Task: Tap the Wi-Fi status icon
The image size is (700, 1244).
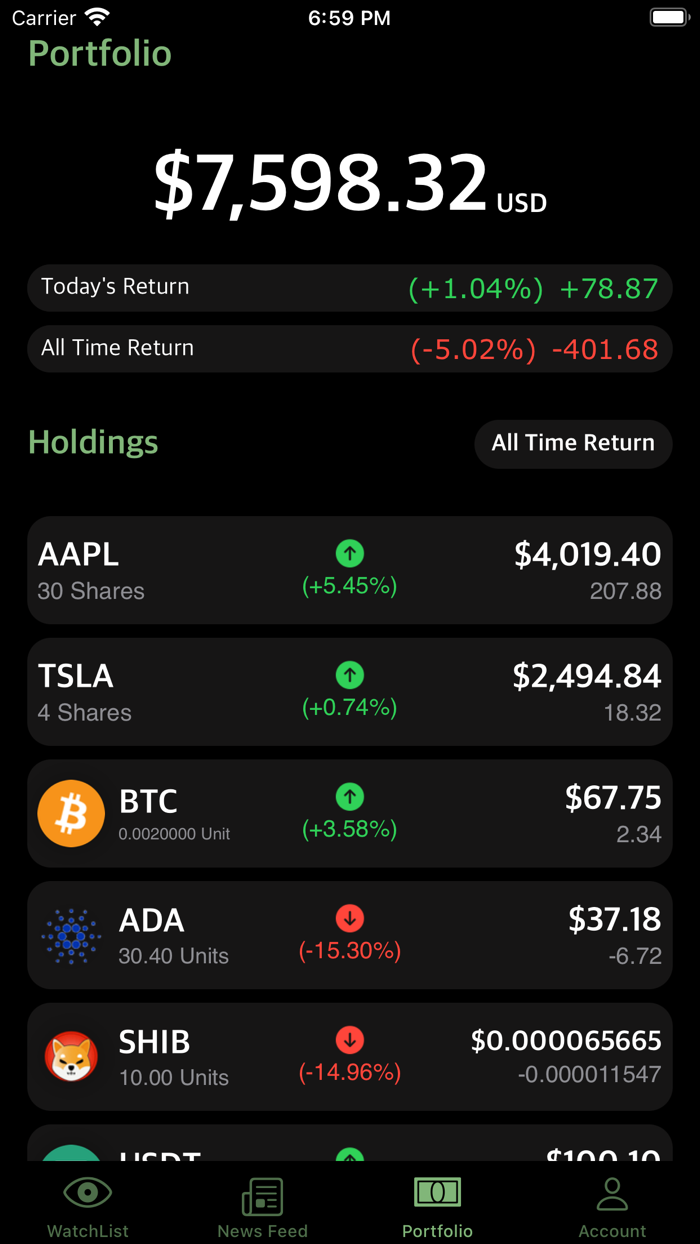Action: coord(97,18)
